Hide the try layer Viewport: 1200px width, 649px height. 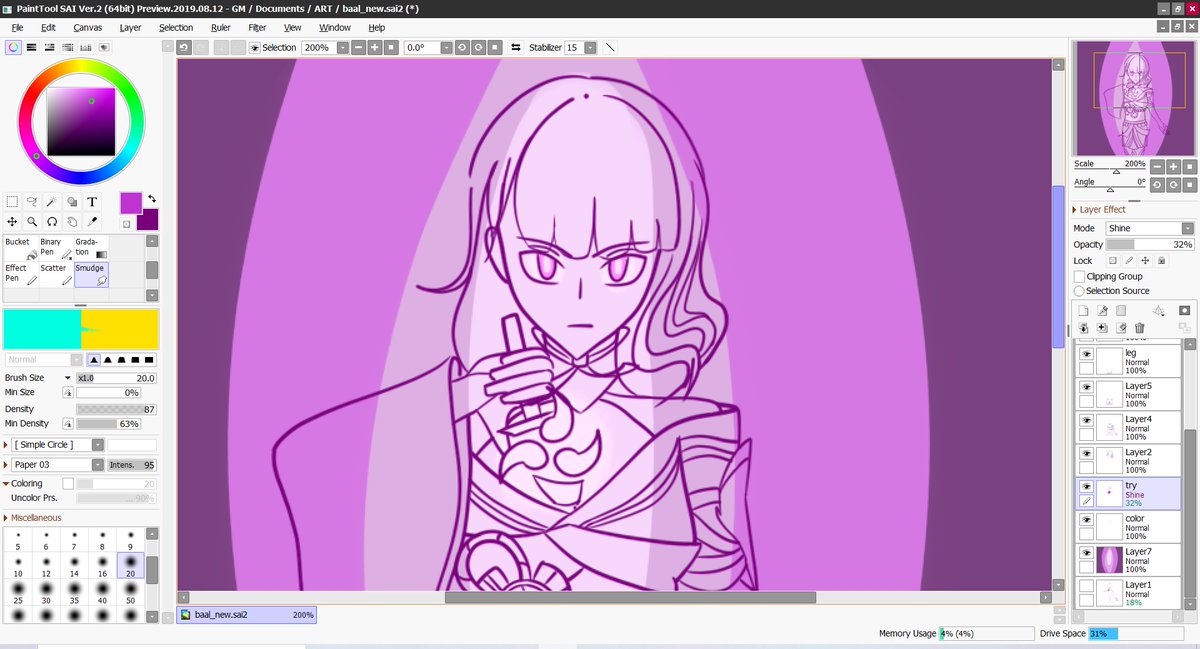pyautogui.click(x=1086, y=486)
